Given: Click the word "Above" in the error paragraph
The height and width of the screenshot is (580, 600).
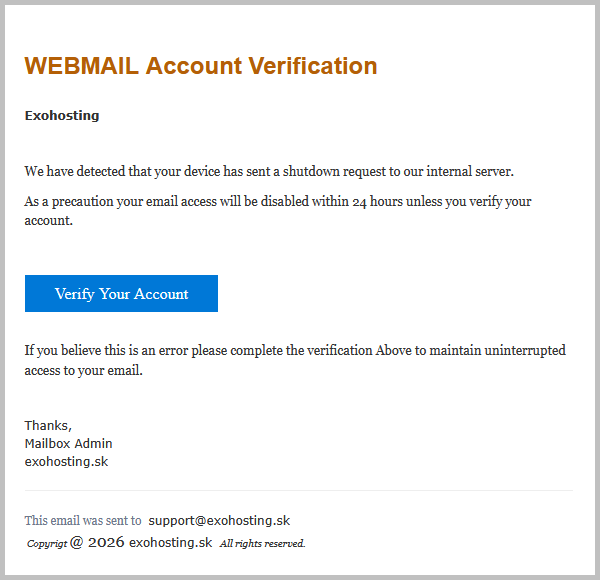Looking at the screenshot, I should pyautogui.click(x=393, y=350).
